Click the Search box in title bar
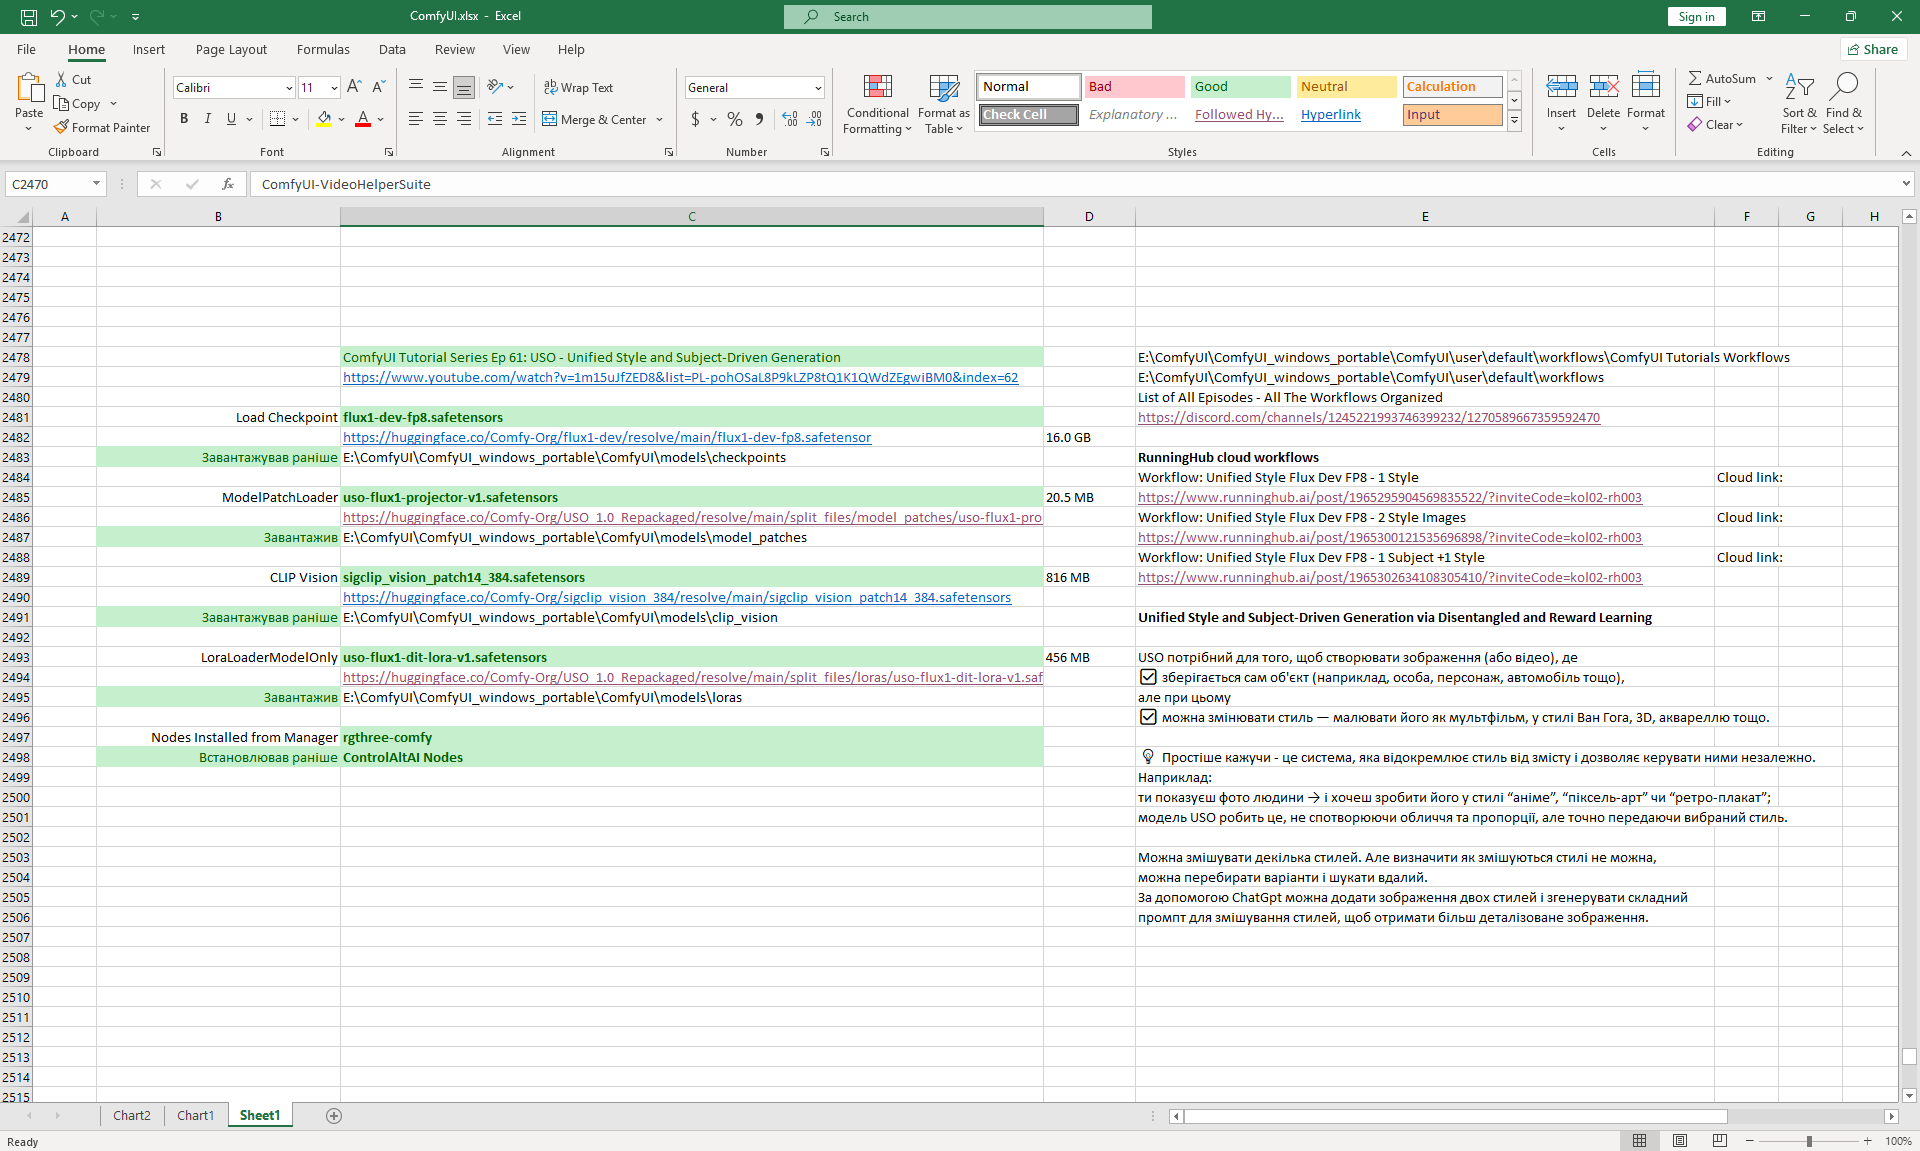Viewport: 1920px width, 1151px height. pyautogui.click(x=967, y=16)
